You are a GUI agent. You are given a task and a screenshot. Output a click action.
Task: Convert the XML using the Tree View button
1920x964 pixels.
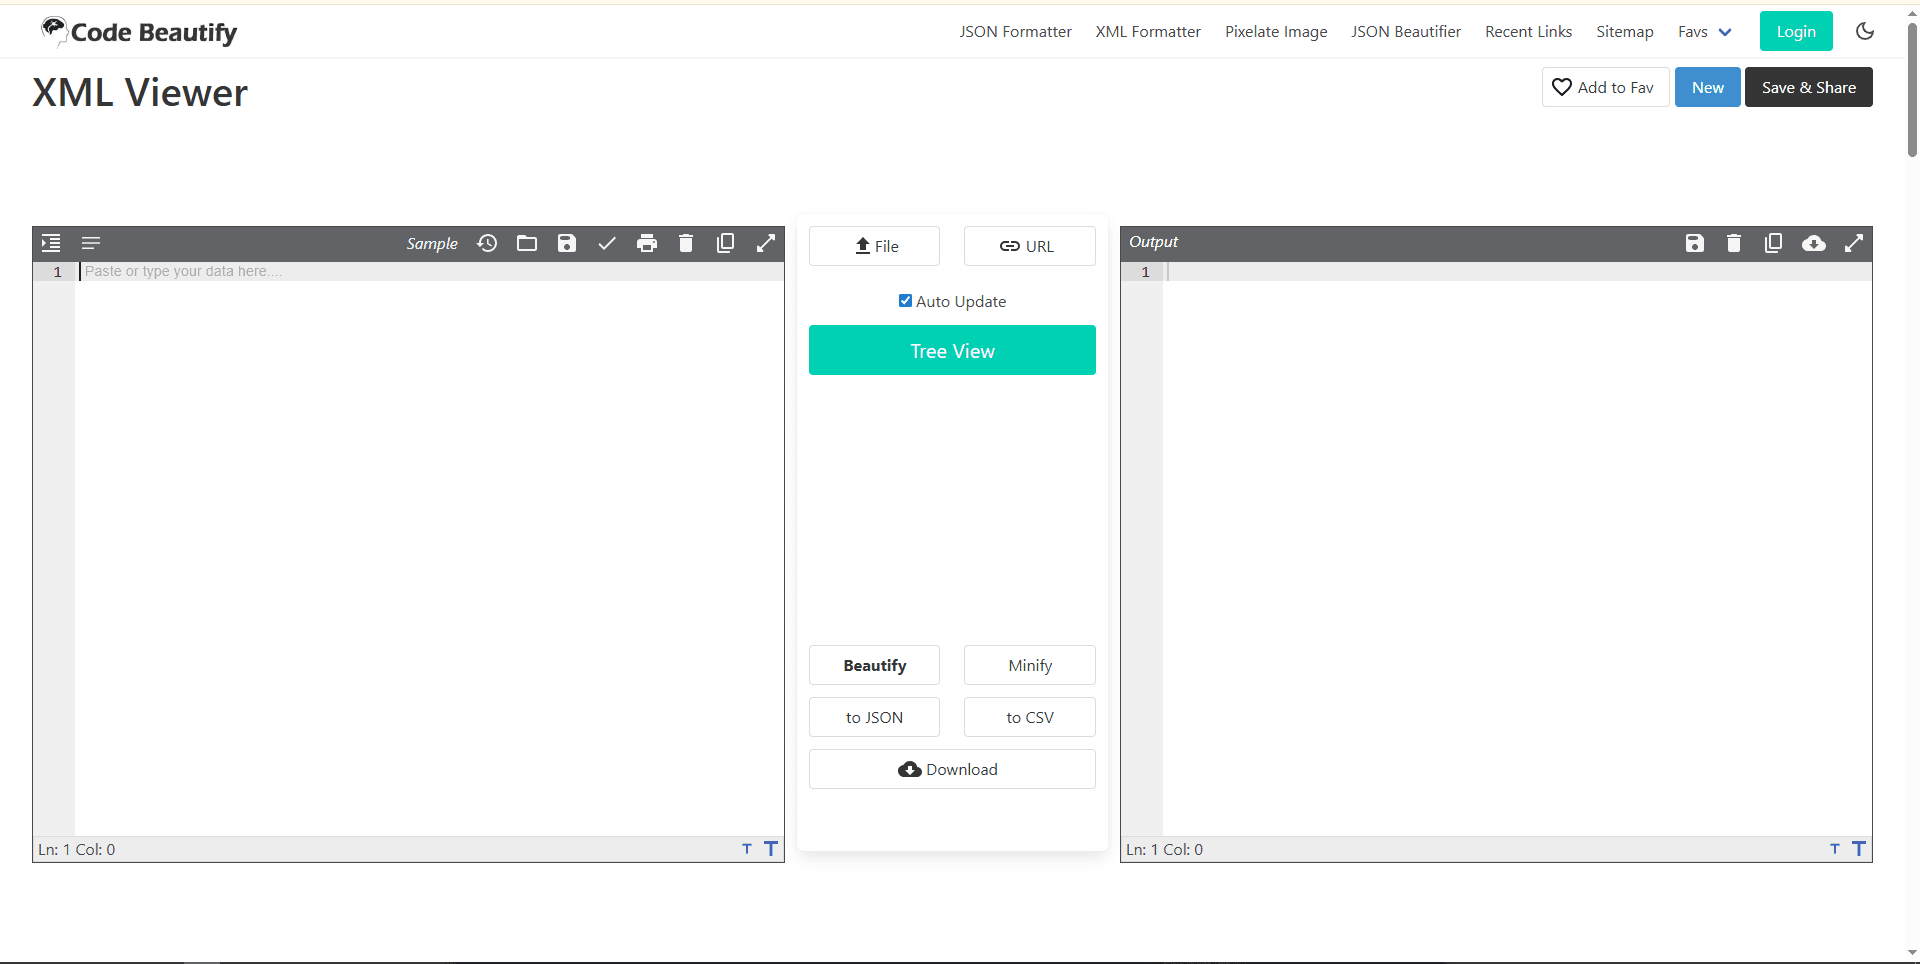pyautogui.click(x=952, y=350)
